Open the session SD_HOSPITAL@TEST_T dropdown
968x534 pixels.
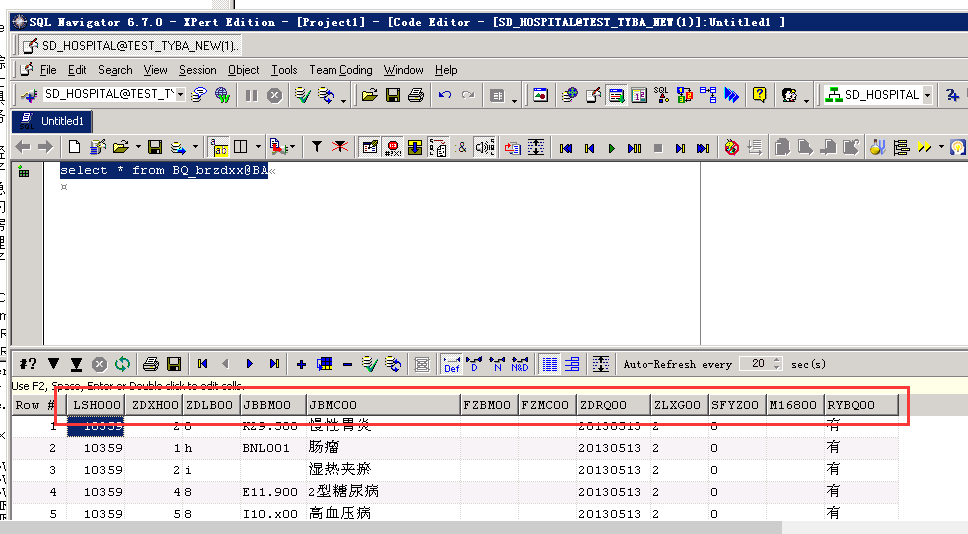coord(180,94)
